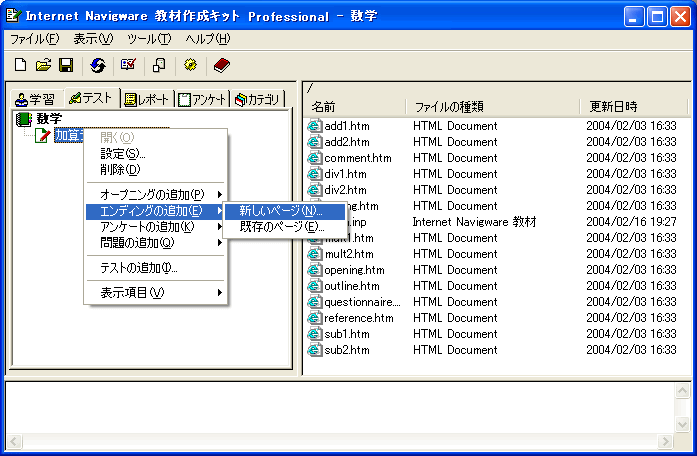This screenshot has width=697, height=456.
Task: Click the 2004/02/16 19:27 date cell
Action: click(x=631, y=222)
